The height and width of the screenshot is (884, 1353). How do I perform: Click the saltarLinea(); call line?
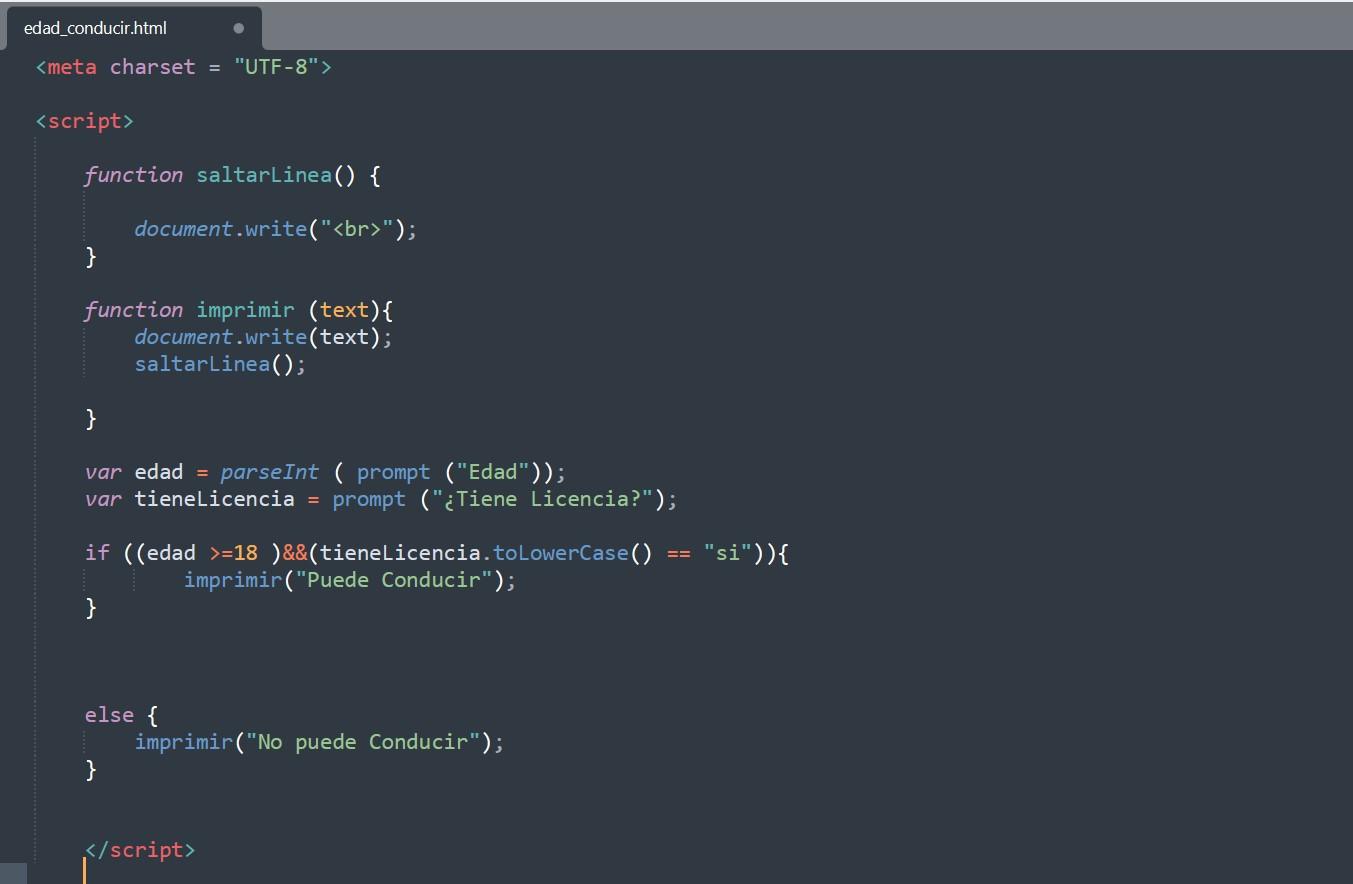coord(220,364)
